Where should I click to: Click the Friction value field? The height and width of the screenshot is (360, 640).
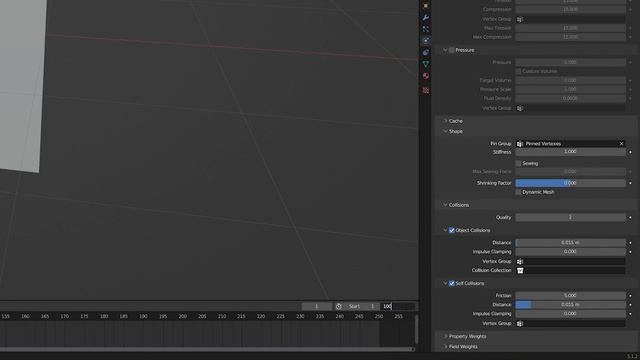point(570,295)
